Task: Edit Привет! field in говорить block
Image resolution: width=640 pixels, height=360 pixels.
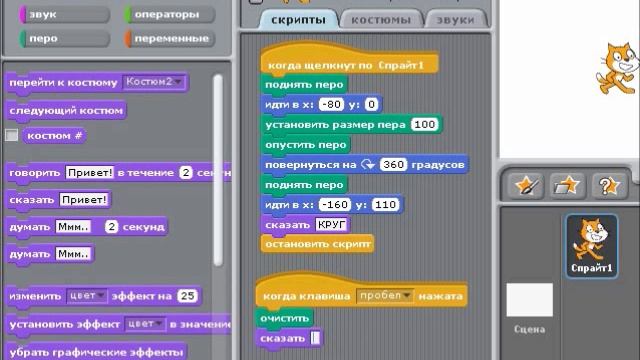Action: click(89, 173)
